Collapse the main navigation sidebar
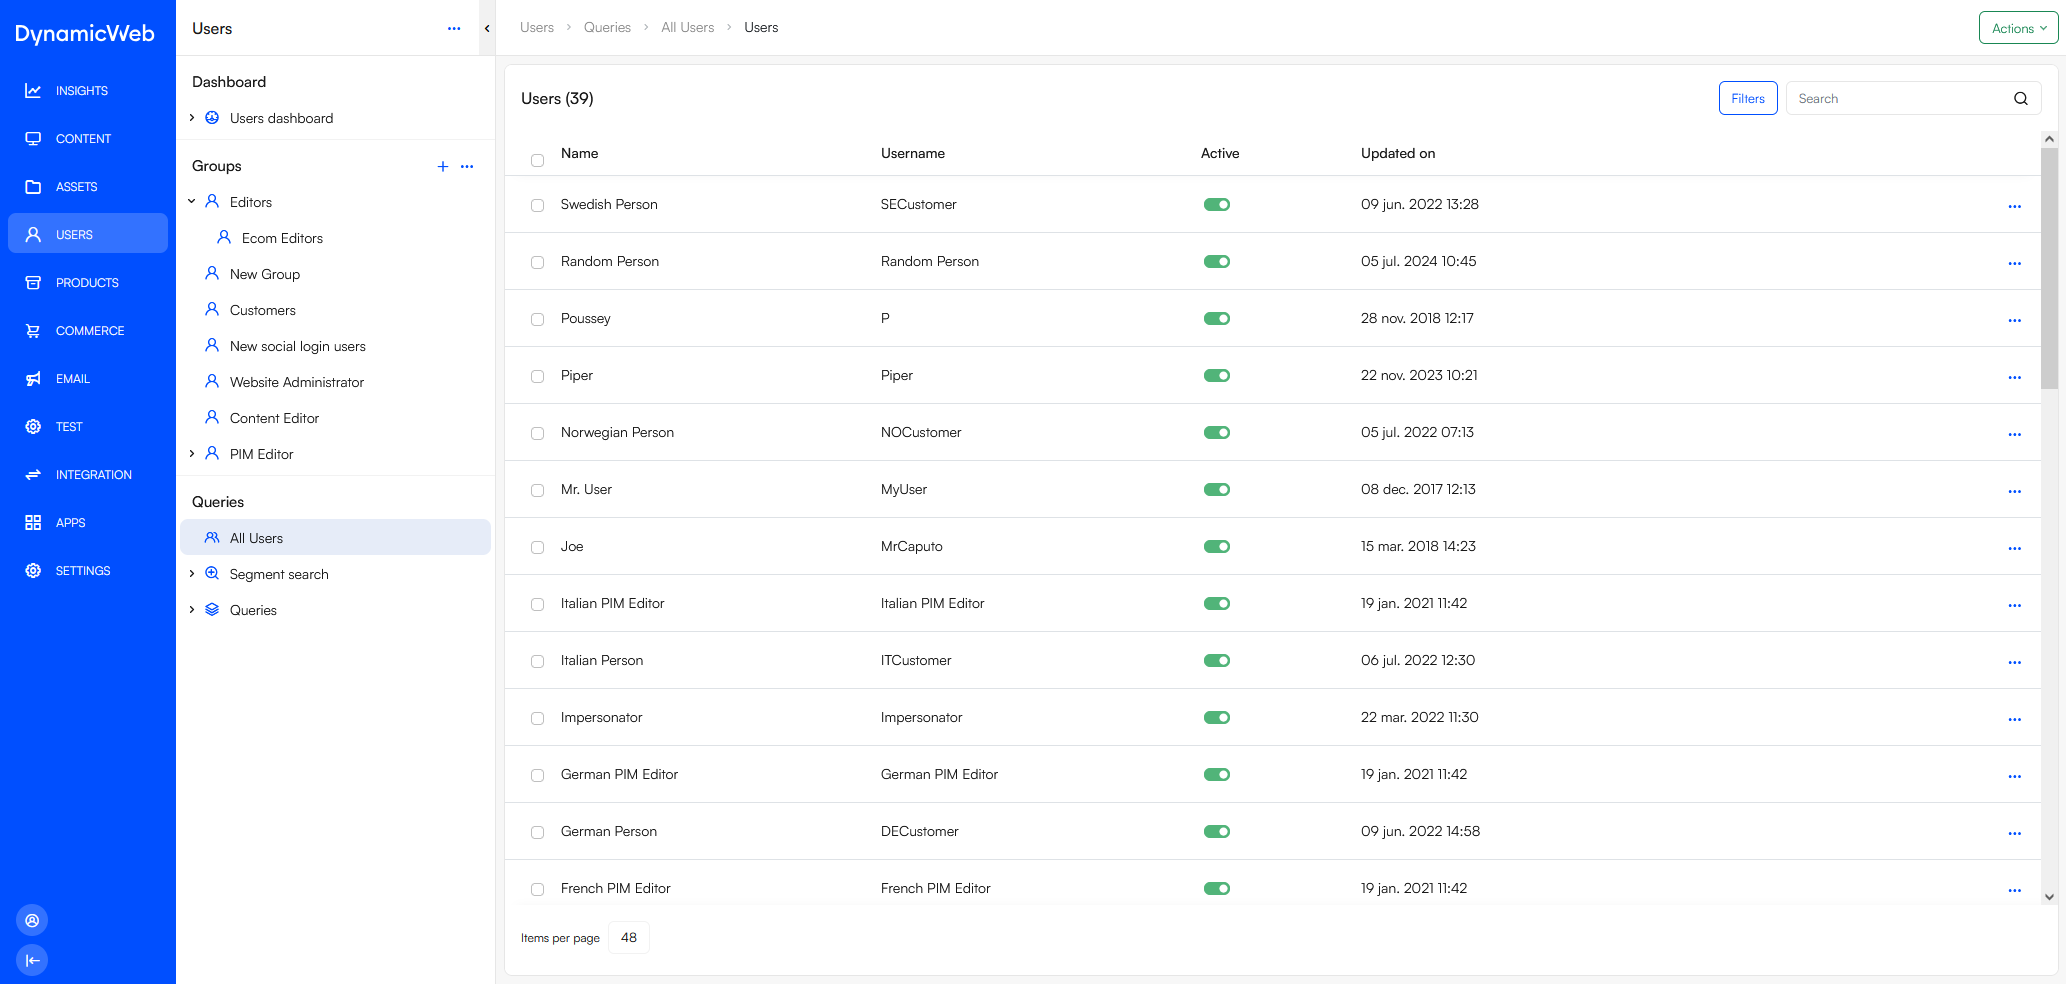 tap(32, 960)
